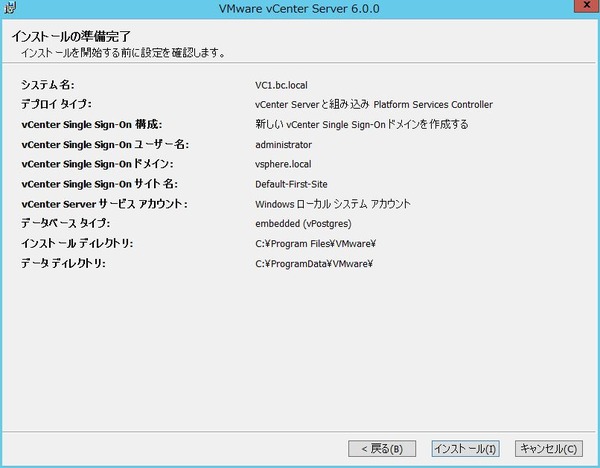
Task: Click the 'Windows ローカル システム アカウント' value
Action: pyautogui.click(x=333, y=204)
